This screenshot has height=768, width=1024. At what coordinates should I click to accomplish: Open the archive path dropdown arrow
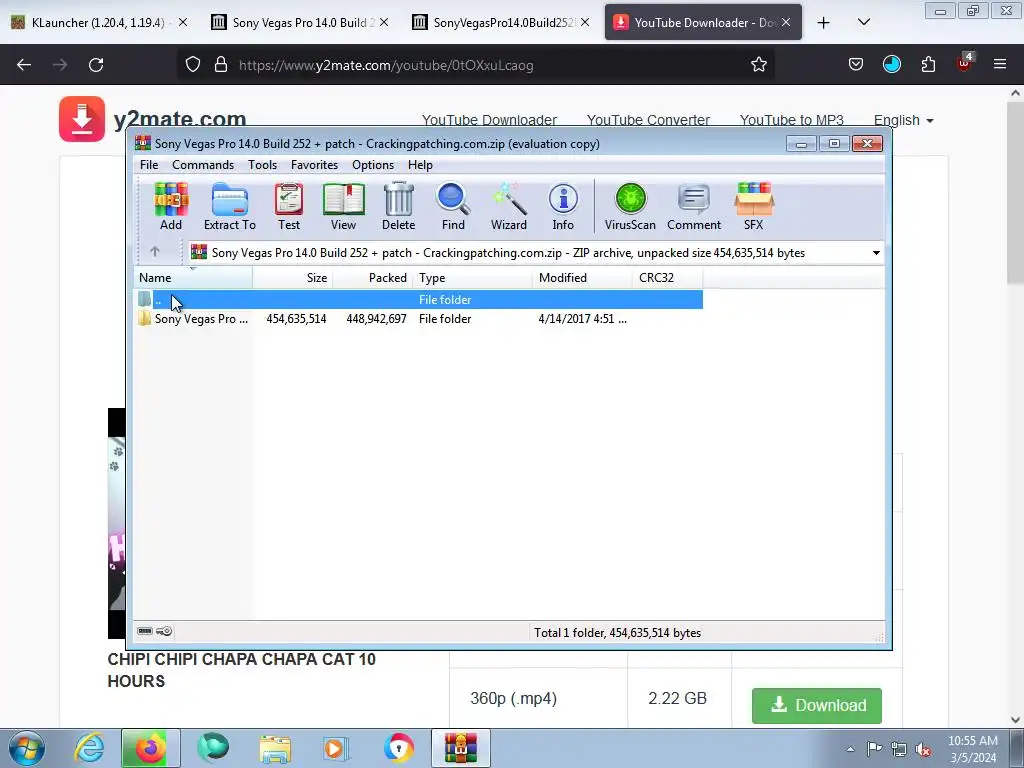coord(876,253)
